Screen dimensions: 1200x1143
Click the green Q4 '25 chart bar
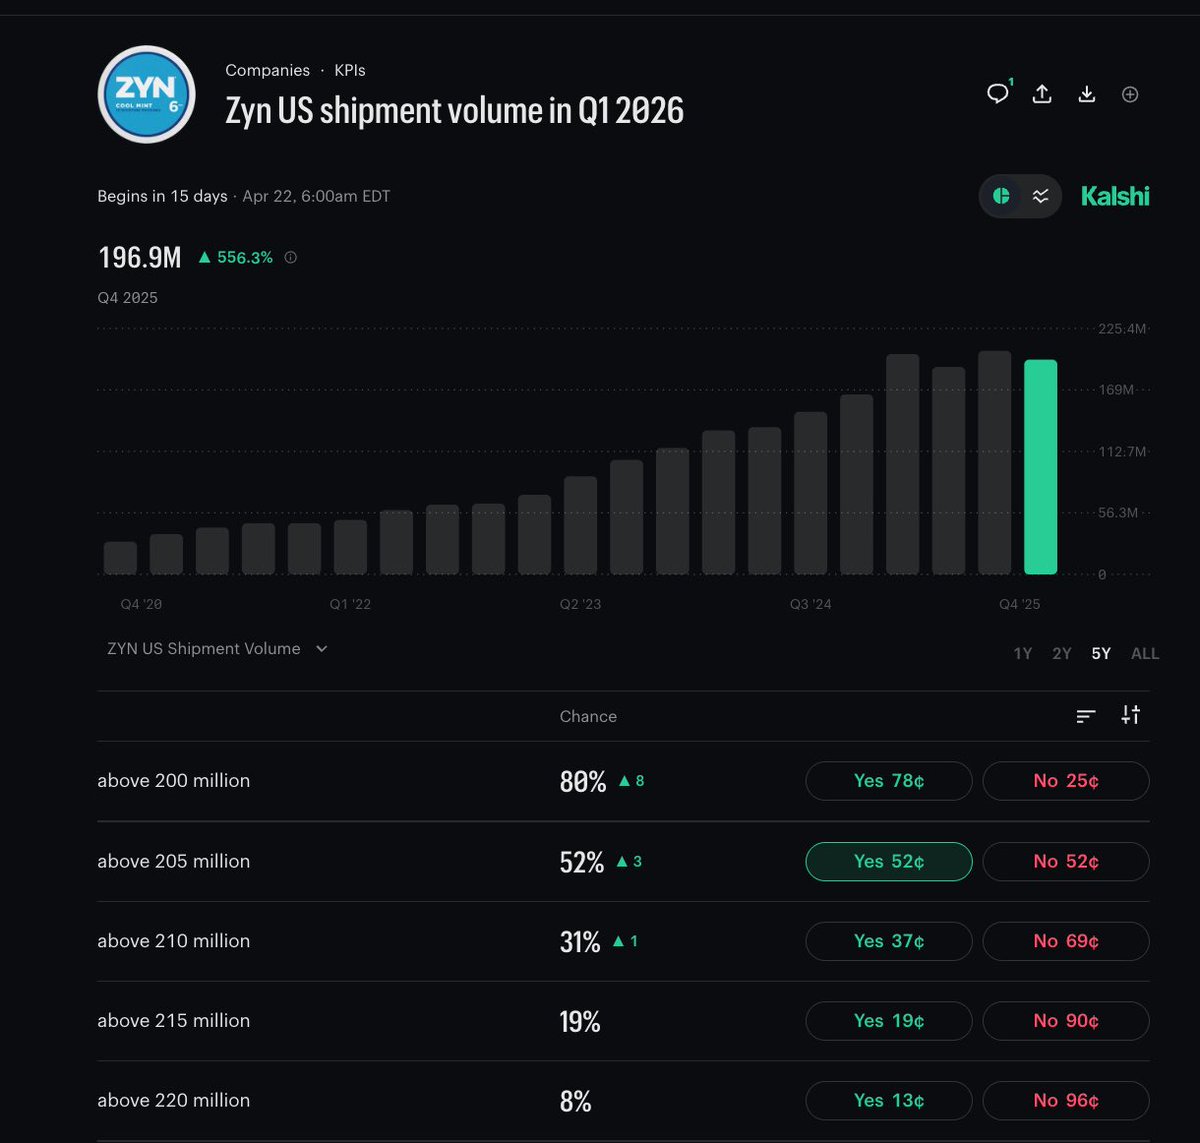coord(1040,467)
